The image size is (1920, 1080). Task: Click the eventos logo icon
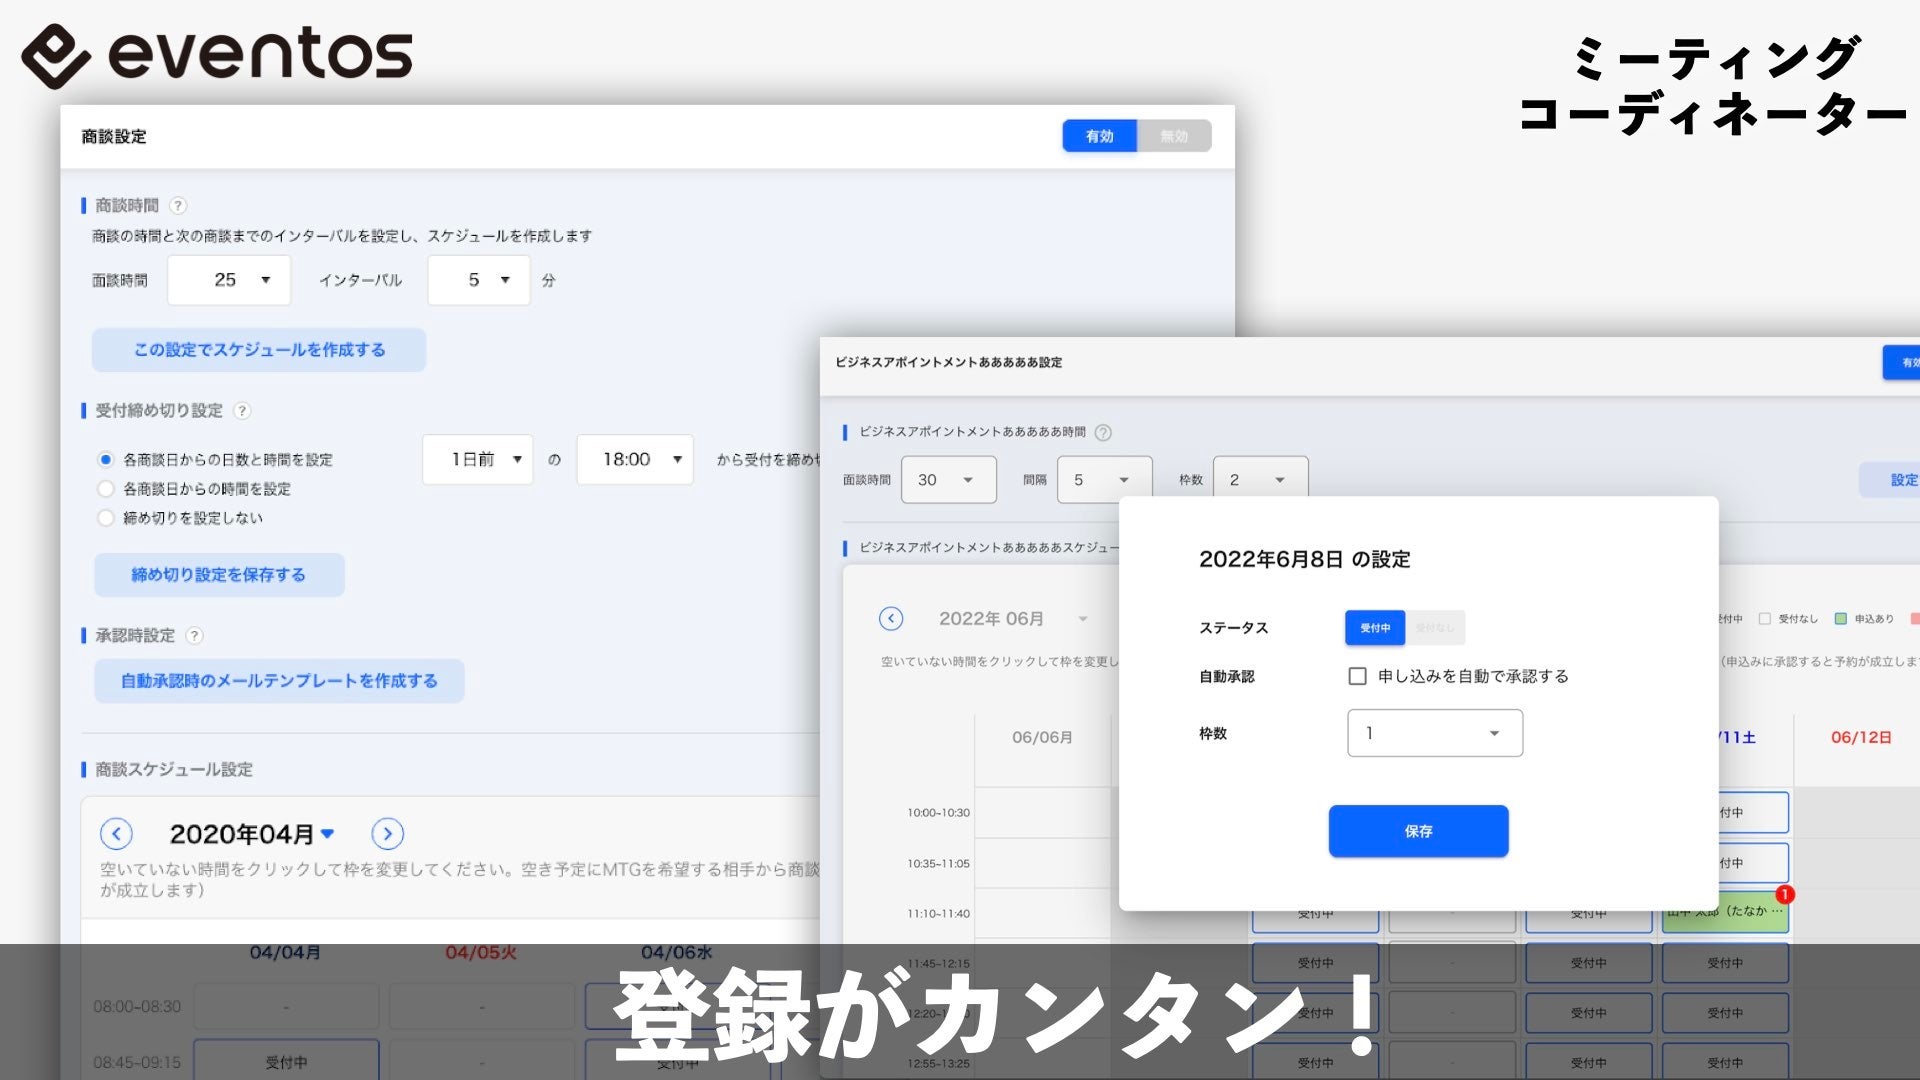click(x=56, y=56)
